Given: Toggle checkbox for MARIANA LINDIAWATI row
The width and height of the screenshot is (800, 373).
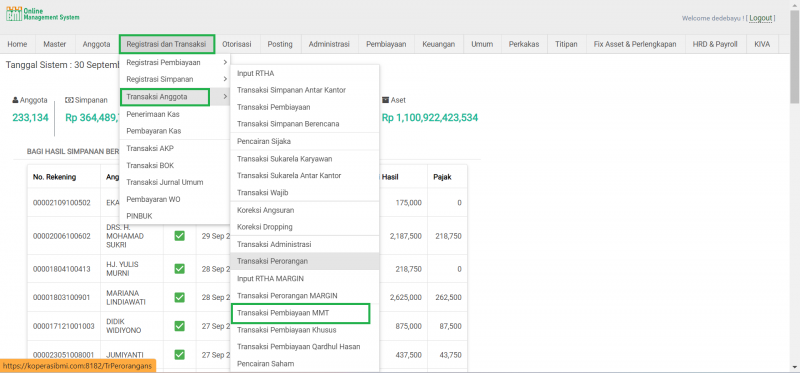Looking at the screenshot, I should (x=180, y=297).
